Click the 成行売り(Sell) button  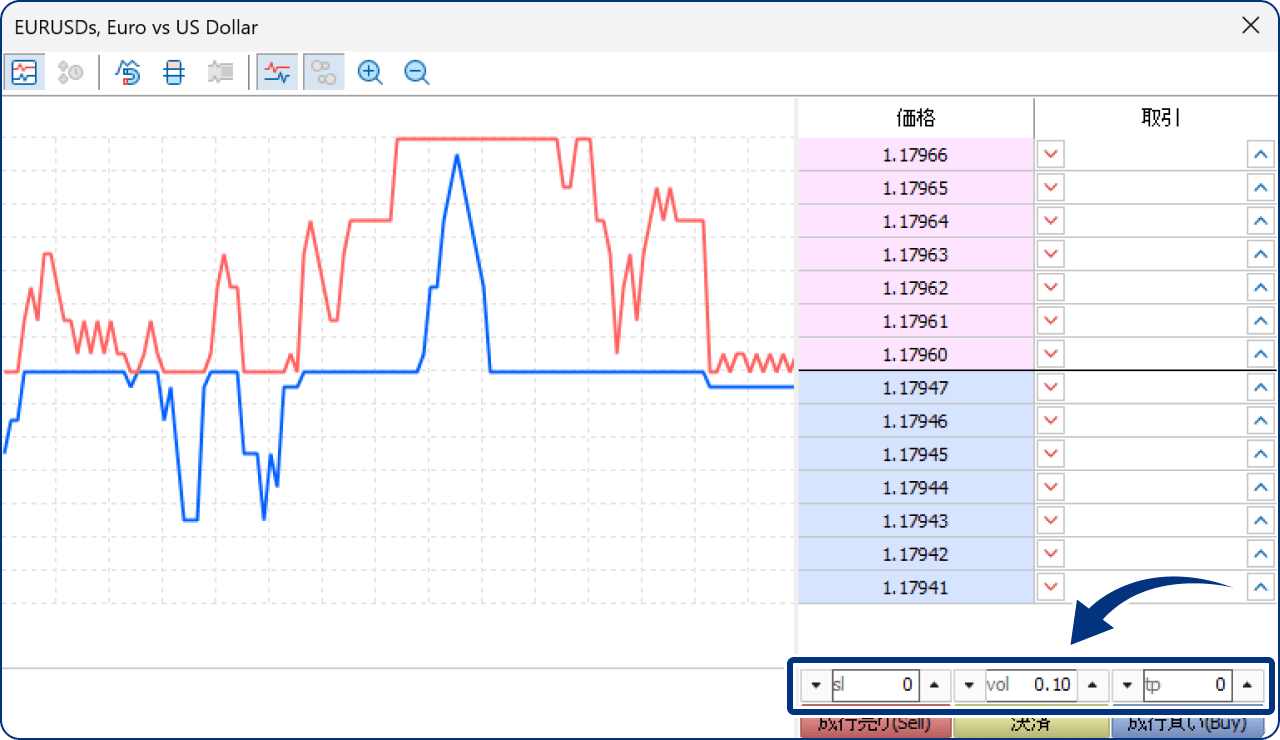[x=876, y=726]
